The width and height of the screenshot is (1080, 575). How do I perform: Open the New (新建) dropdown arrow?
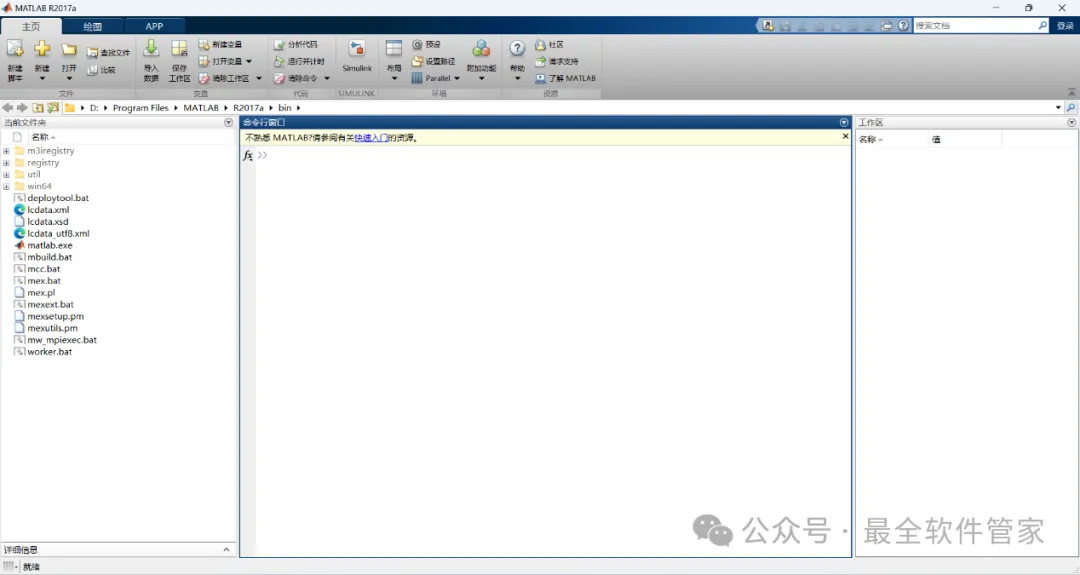(42, 79)
